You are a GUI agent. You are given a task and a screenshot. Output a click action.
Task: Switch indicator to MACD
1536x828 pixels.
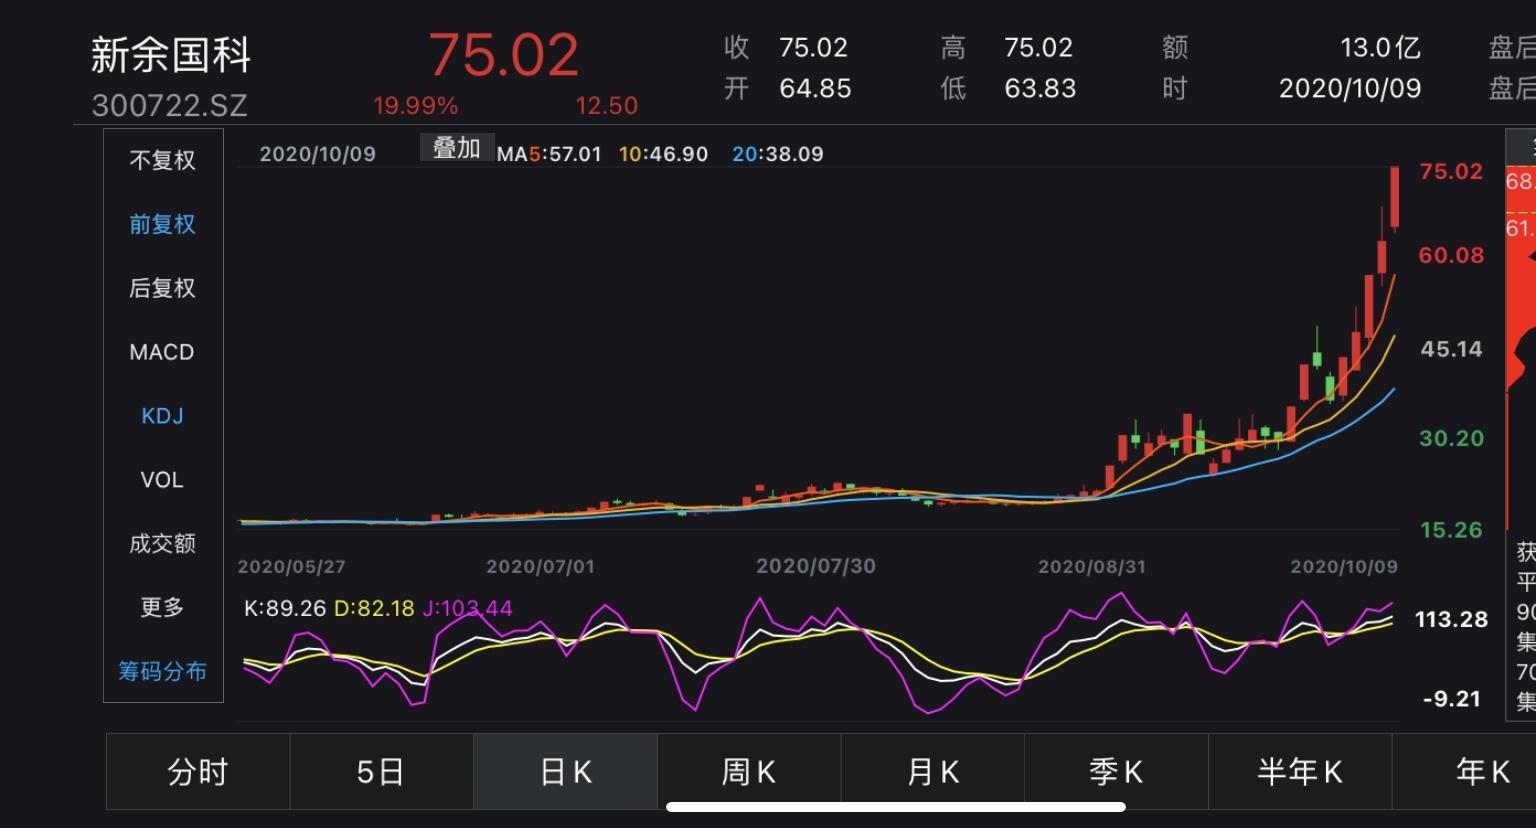coord(162,352)
